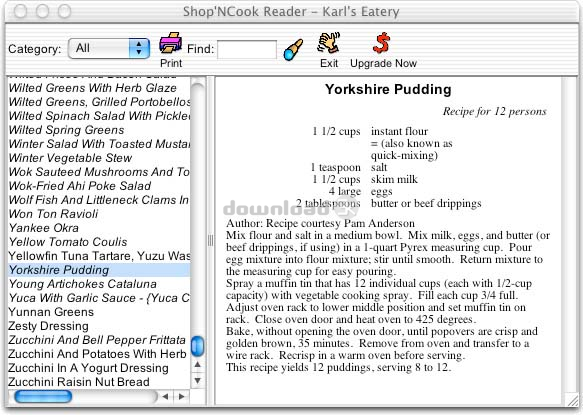
Task: Click the list's horizontal scroll right arrow
Action: coord(182,397)
